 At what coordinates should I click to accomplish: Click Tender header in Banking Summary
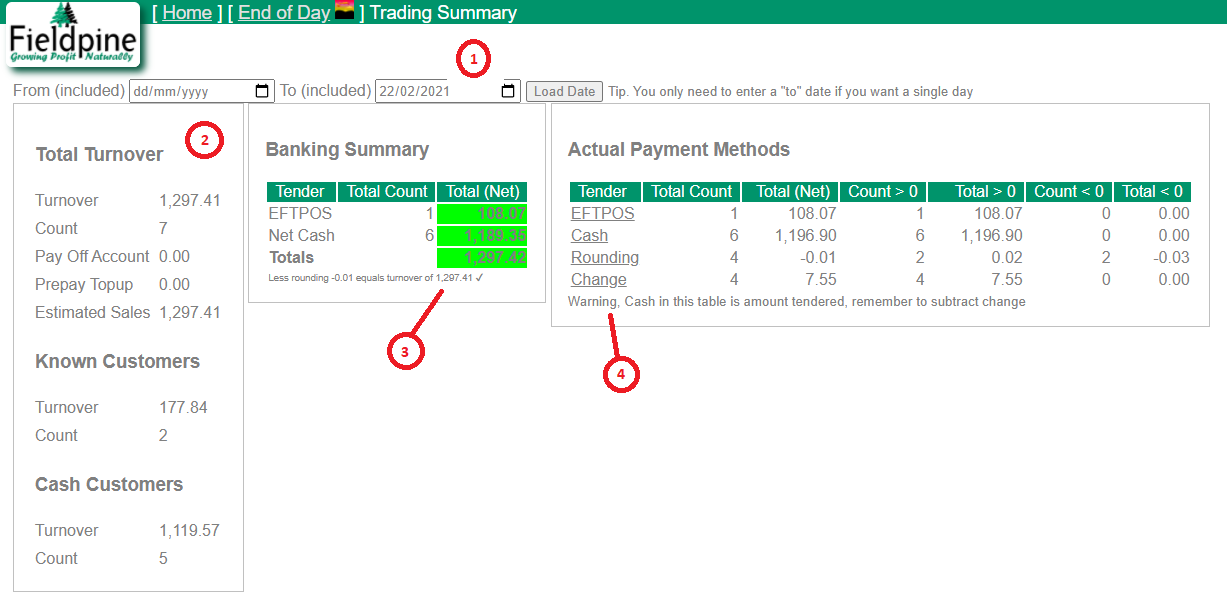[301, 191]
